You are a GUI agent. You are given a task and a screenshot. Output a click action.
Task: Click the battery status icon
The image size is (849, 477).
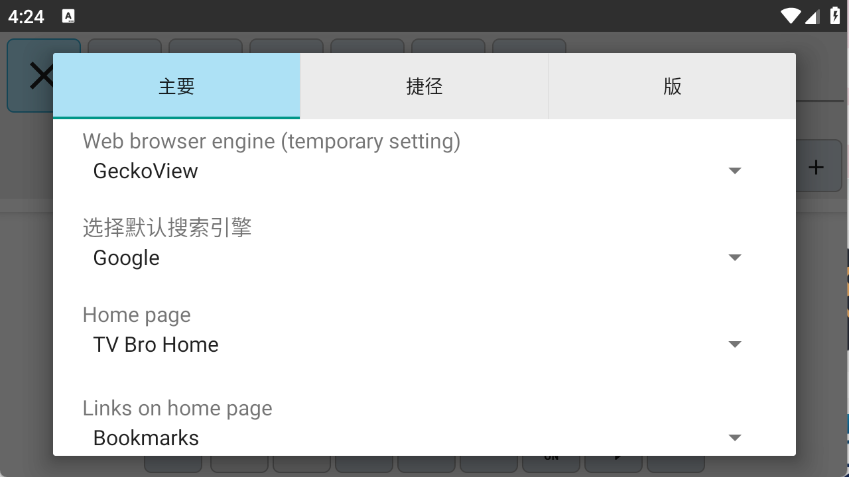coord(834,16)
